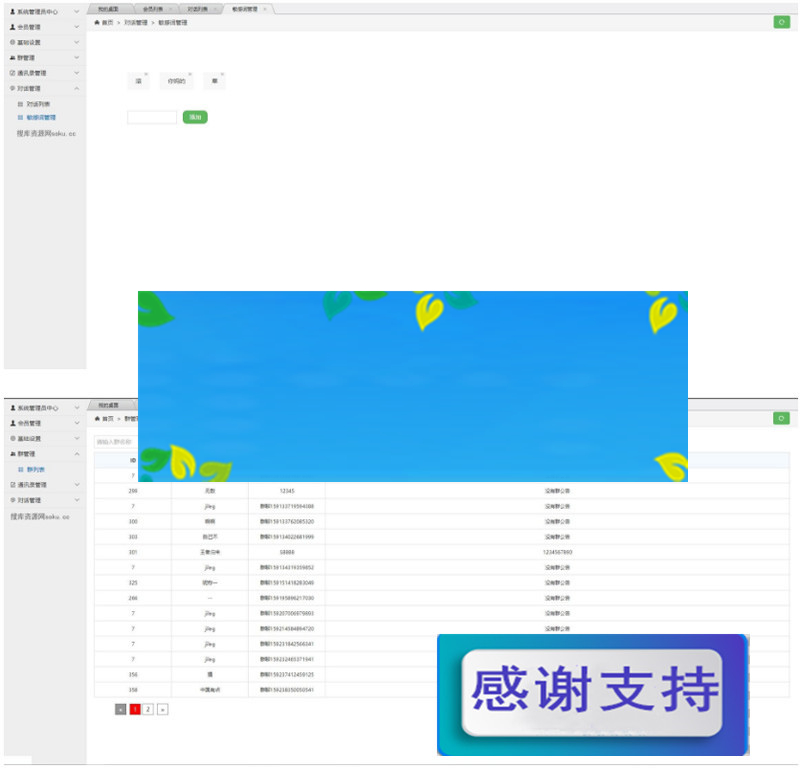
Task: Click the 系统管理员中心 admin icon
Action: pyautogui.click(x=10, y=11)
